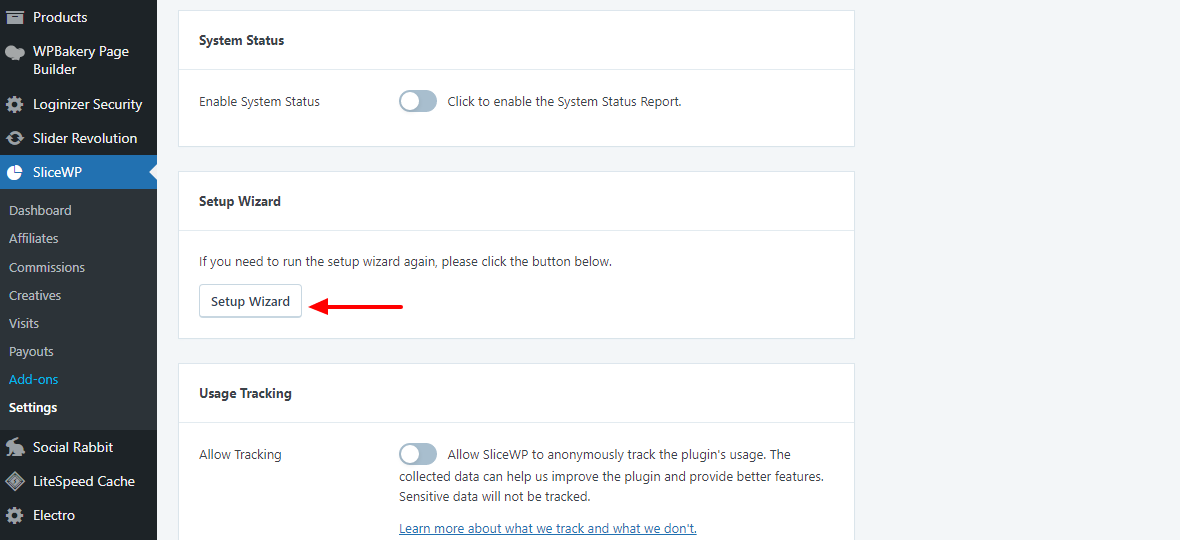The width and height of the screenshot is (1180, 540).
Task: Select Creatives in the SliceWP submenu
Action: click(x=35, y=295)
